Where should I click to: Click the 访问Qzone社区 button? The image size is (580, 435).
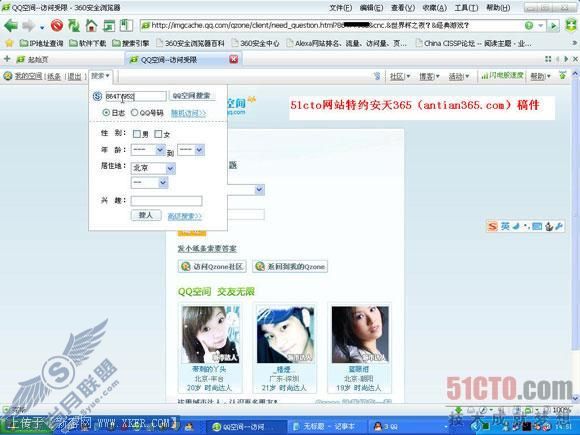tap(212, 266)
